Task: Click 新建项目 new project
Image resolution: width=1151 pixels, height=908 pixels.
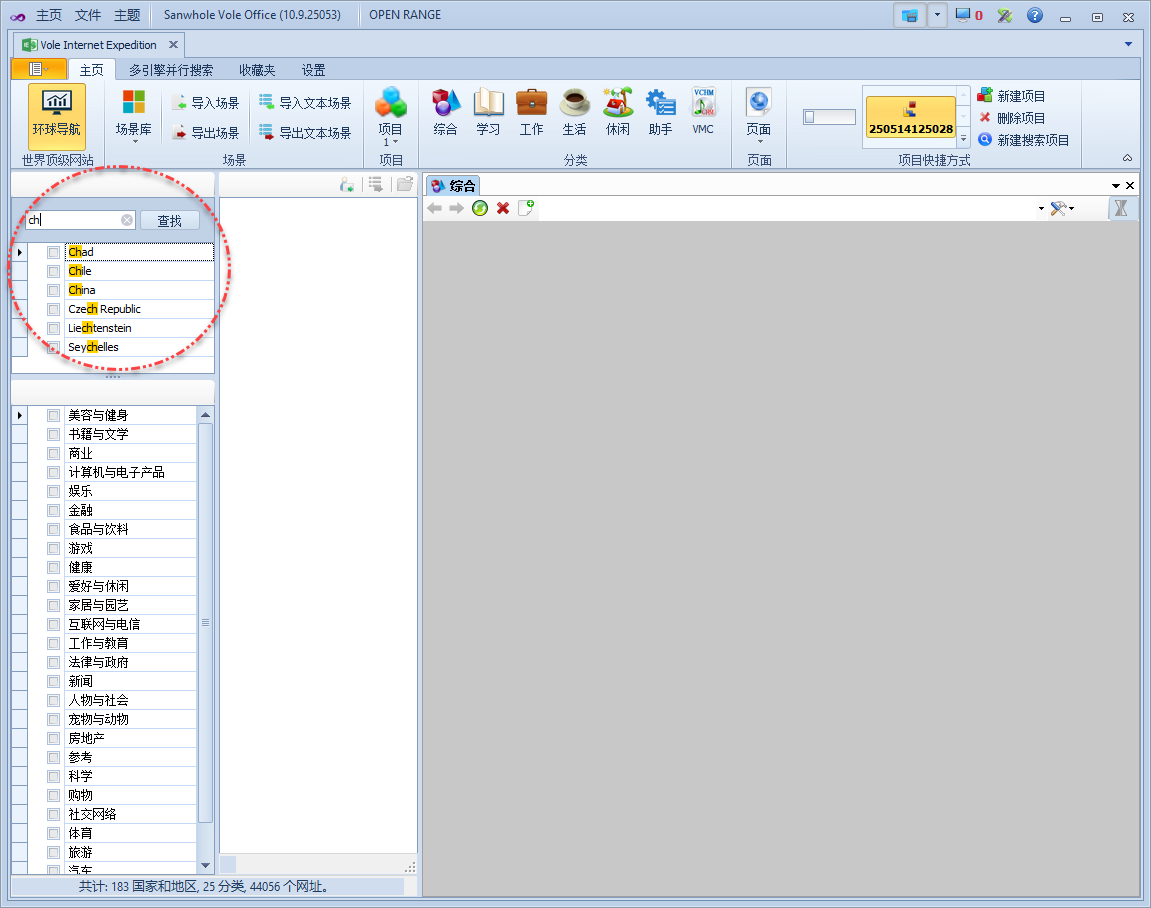Action: [1011, 95]
